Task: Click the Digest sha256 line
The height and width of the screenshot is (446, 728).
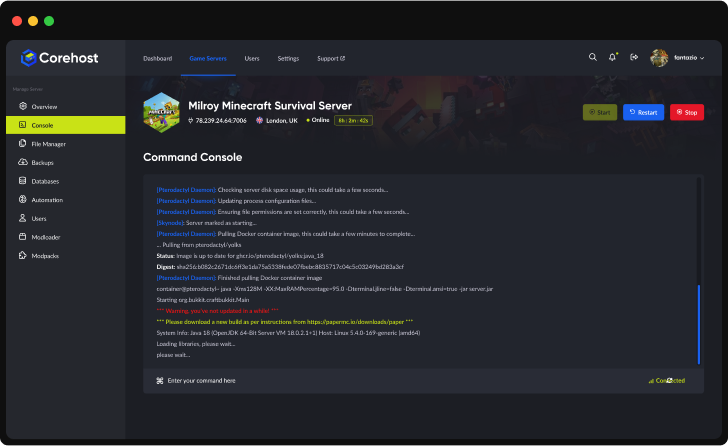Action: click(x=280, y=267)
